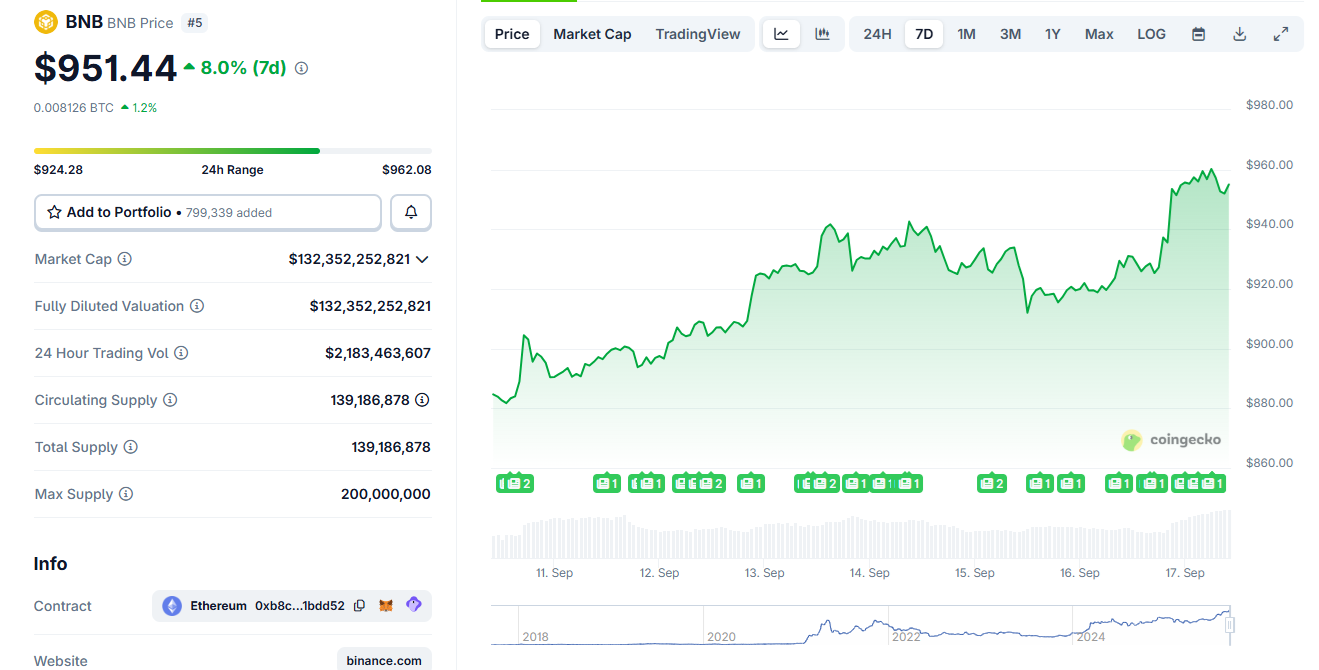Image resolution: width=1319 pixels, height=670 pixels.
Task: Click the BNB coin logo icon
Action: (46, 22)
